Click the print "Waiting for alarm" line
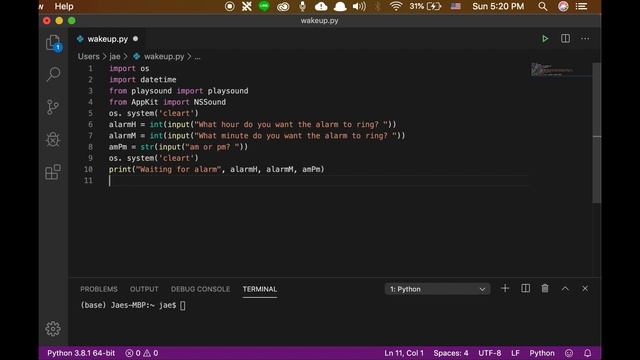 pos(216,169)
